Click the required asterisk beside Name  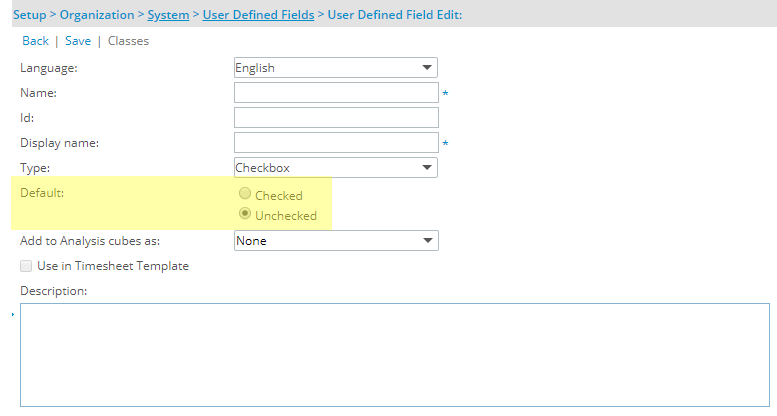(x=445, y=93)
